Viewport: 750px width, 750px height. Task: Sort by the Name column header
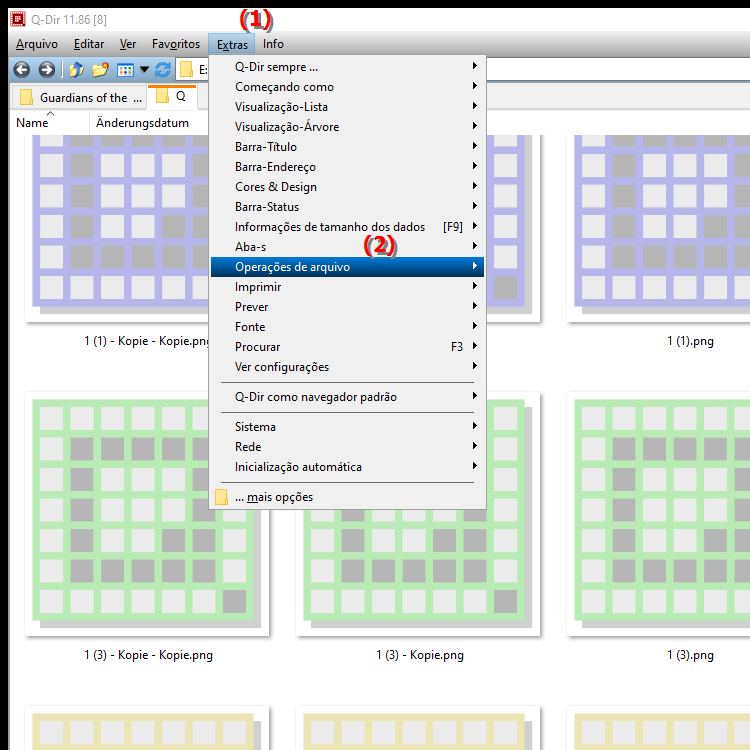click(x=50, y=123)
